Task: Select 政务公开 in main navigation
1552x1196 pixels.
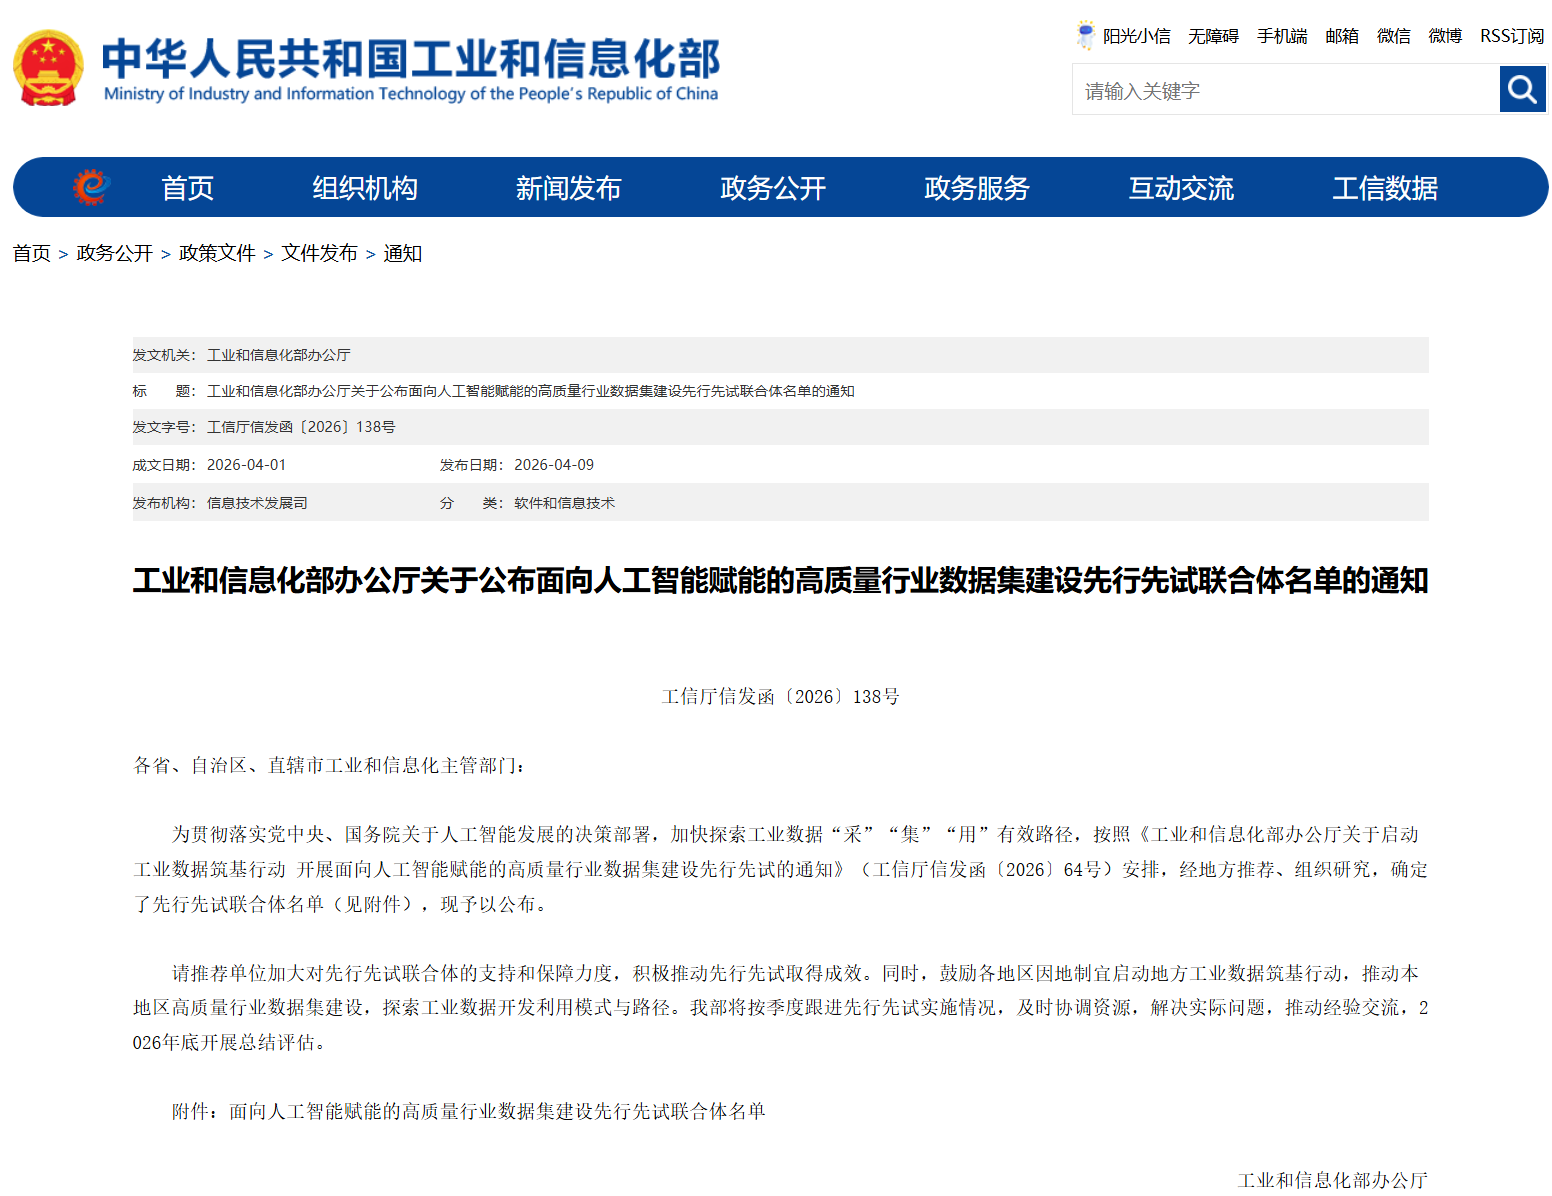Action: click(772, 188)
